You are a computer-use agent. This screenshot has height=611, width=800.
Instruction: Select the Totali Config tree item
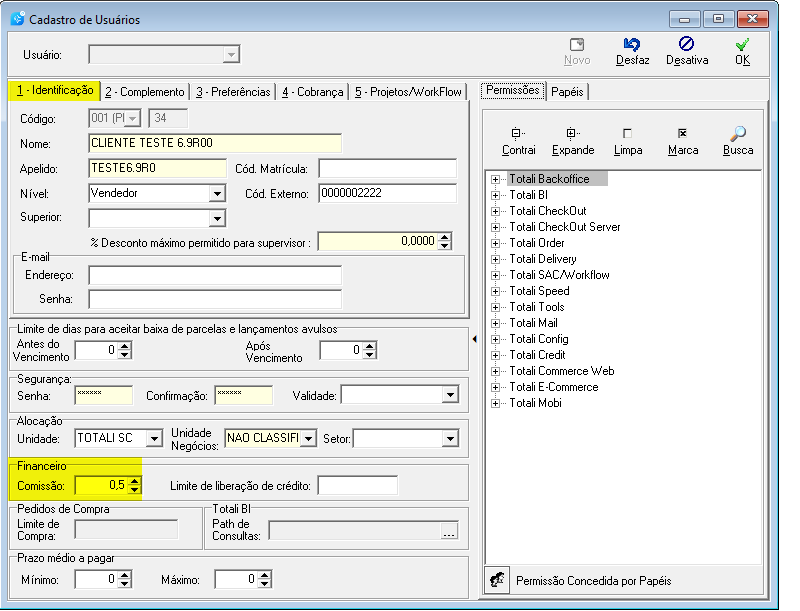pos(539,339)
